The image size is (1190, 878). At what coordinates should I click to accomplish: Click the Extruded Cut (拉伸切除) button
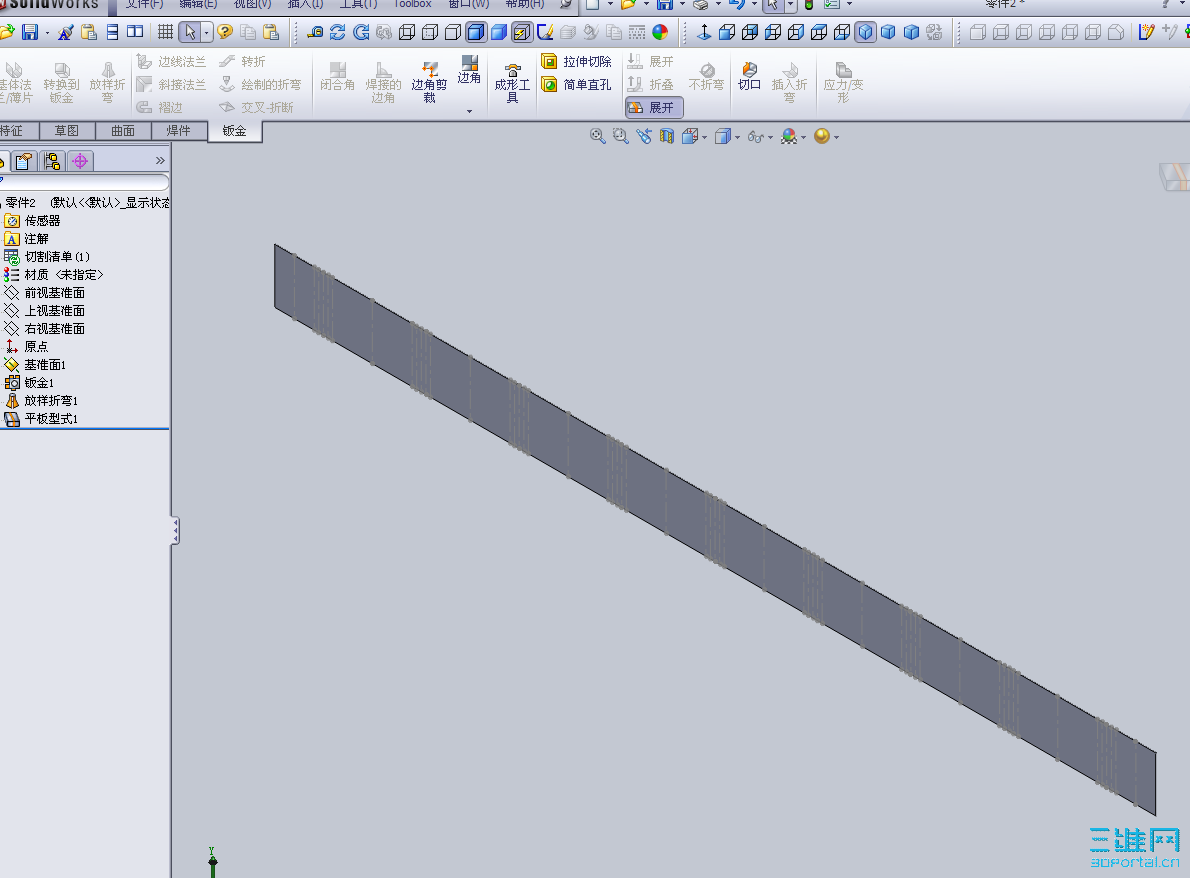click(577, 61)
